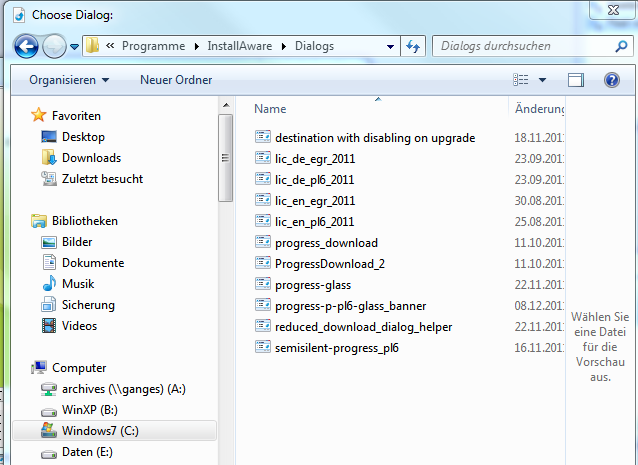
Task: Open the Dokumente library
Action: click(x=93, y=263)
